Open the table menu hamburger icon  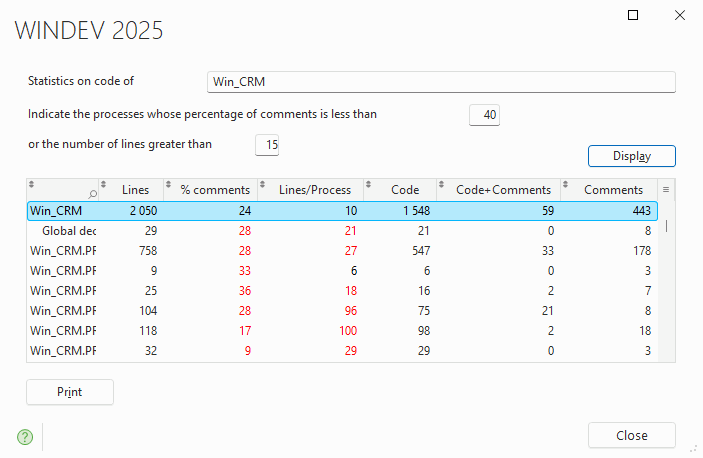point(666,190)
